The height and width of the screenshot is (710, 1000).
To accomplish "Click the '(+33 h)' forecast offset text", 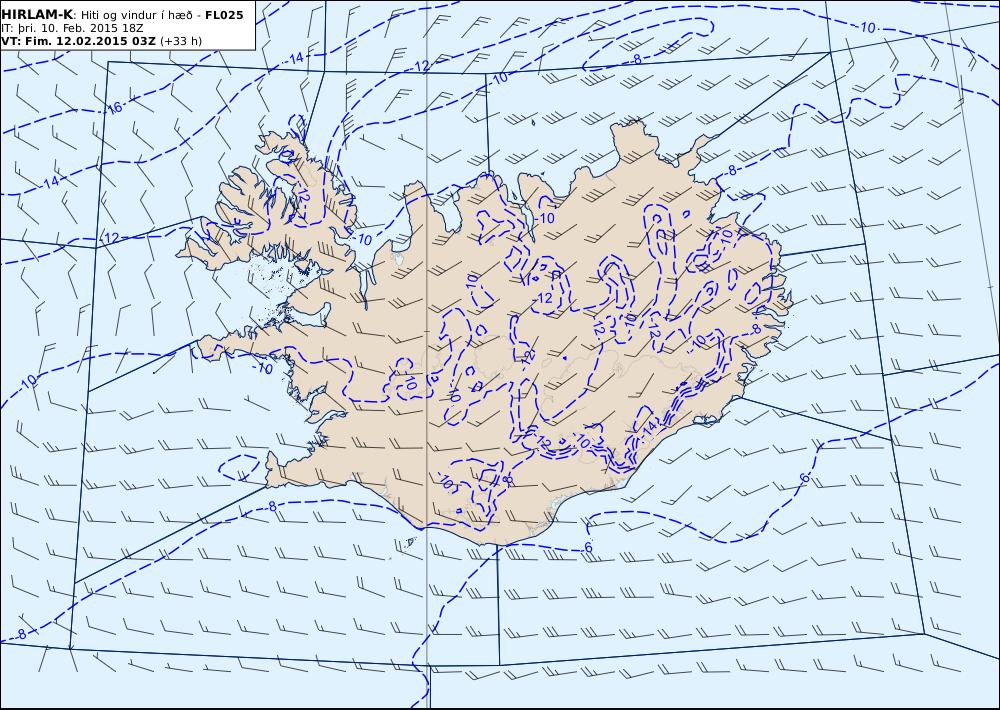I will point(180,41).
